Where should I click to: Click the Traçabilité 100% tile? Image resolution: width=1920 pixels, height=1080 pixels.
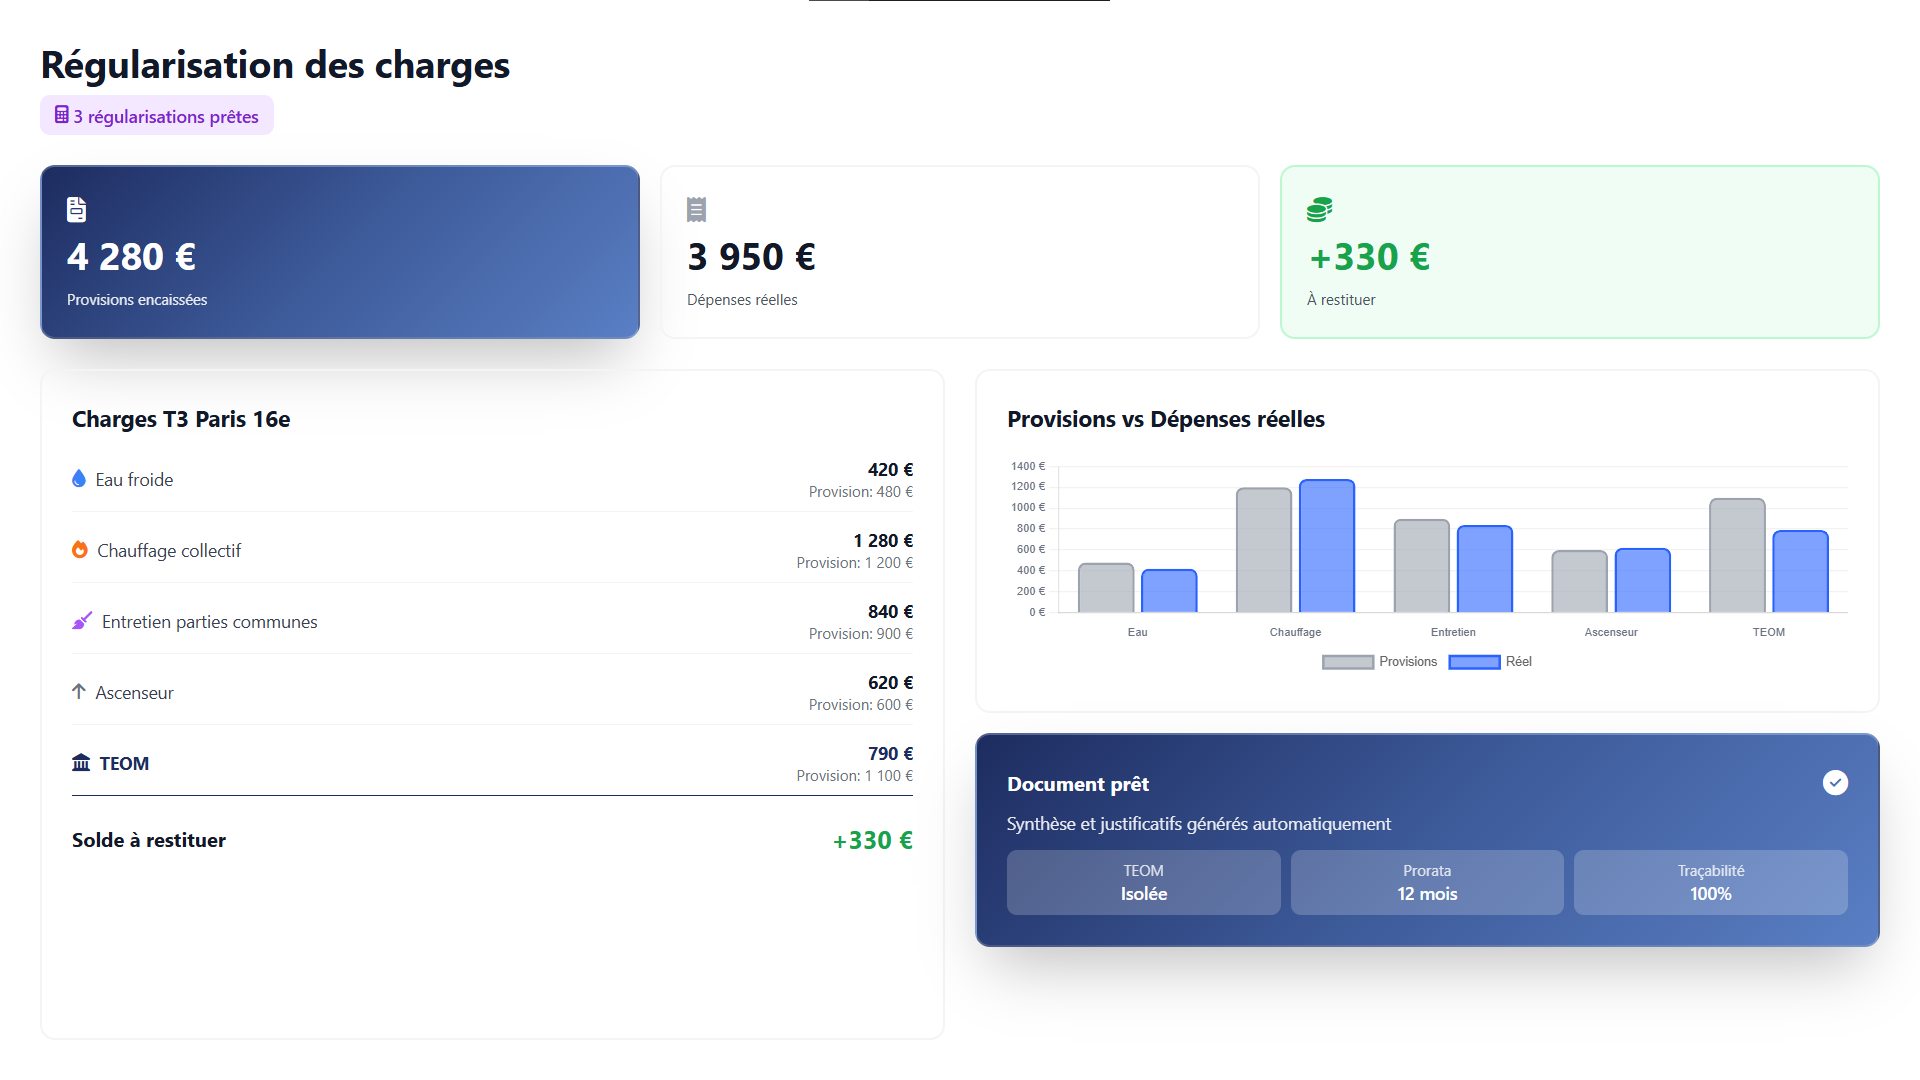tap(1711, 882)
